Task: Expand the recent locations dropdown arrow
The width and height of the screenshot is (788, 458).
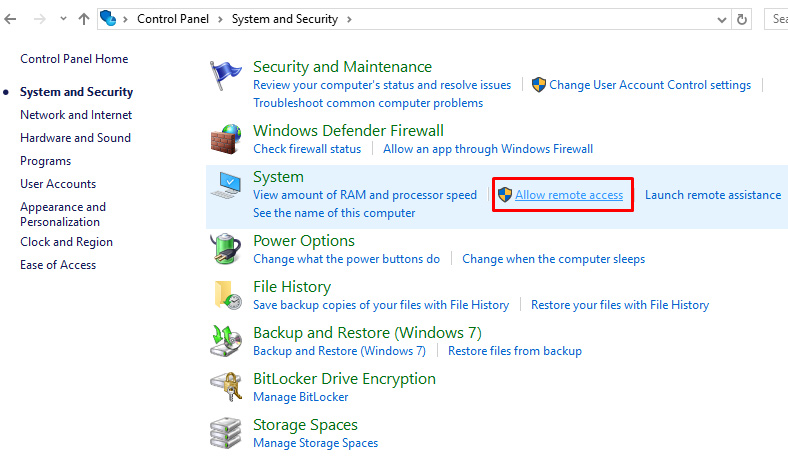Action: (x=63, y=19)
